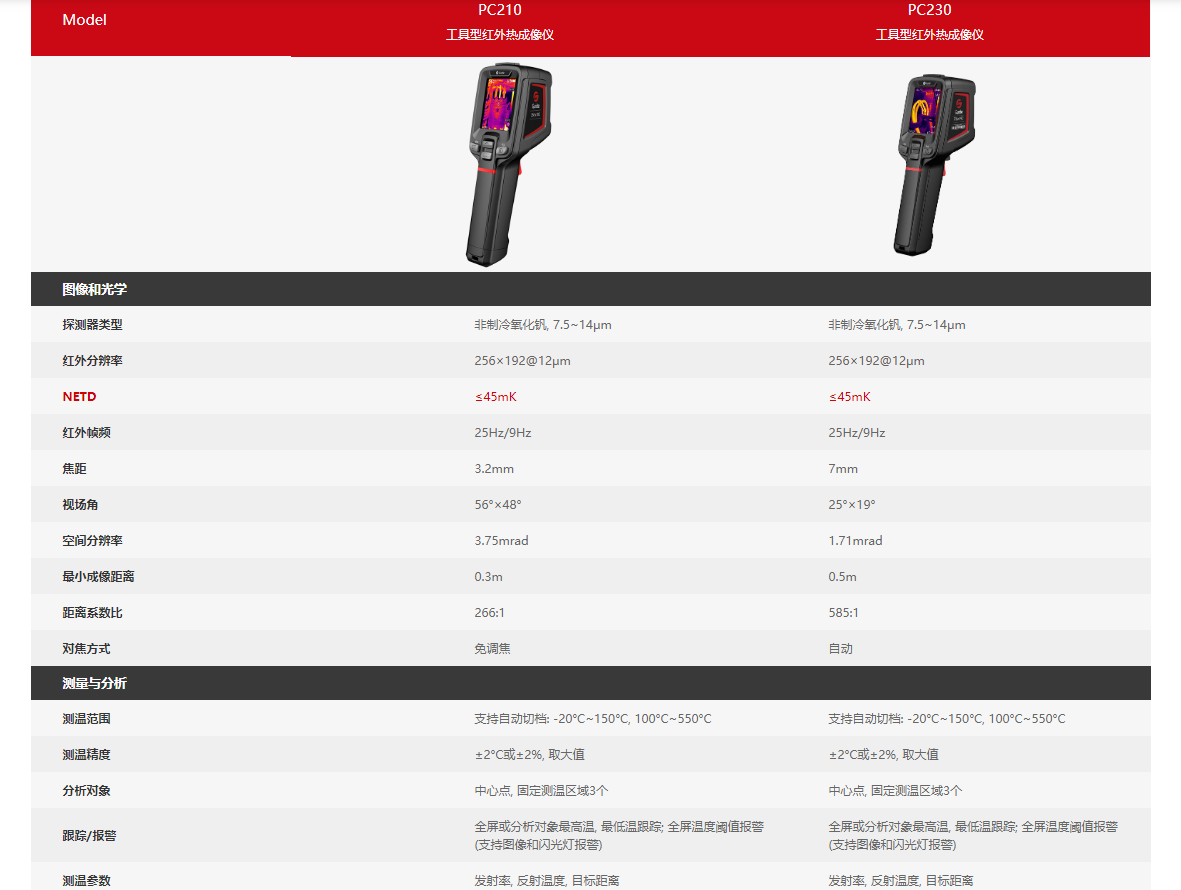The height and width of the screenshot is (890, 1181).
Task: Select the 0.3m minimum imaging distance
Action: tap(488, 577)
